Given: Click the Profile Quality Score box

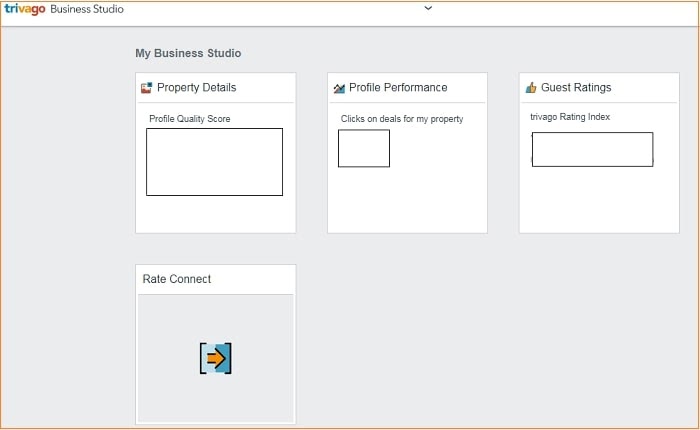Looking at the screenshot, I should (x=214, y=161).
